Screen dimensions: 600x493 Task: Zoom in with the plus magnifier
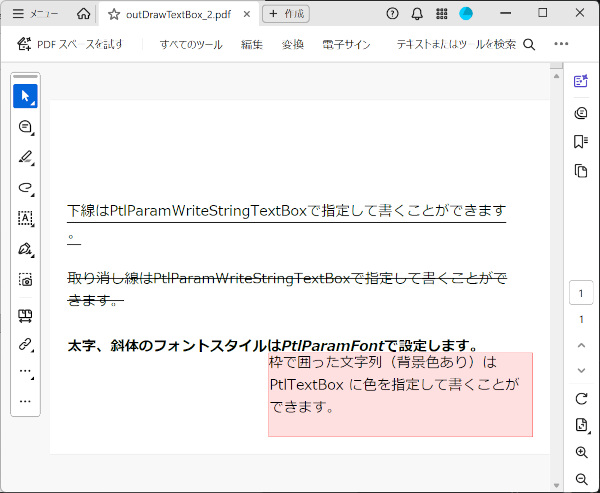click(x=582, y=452)
